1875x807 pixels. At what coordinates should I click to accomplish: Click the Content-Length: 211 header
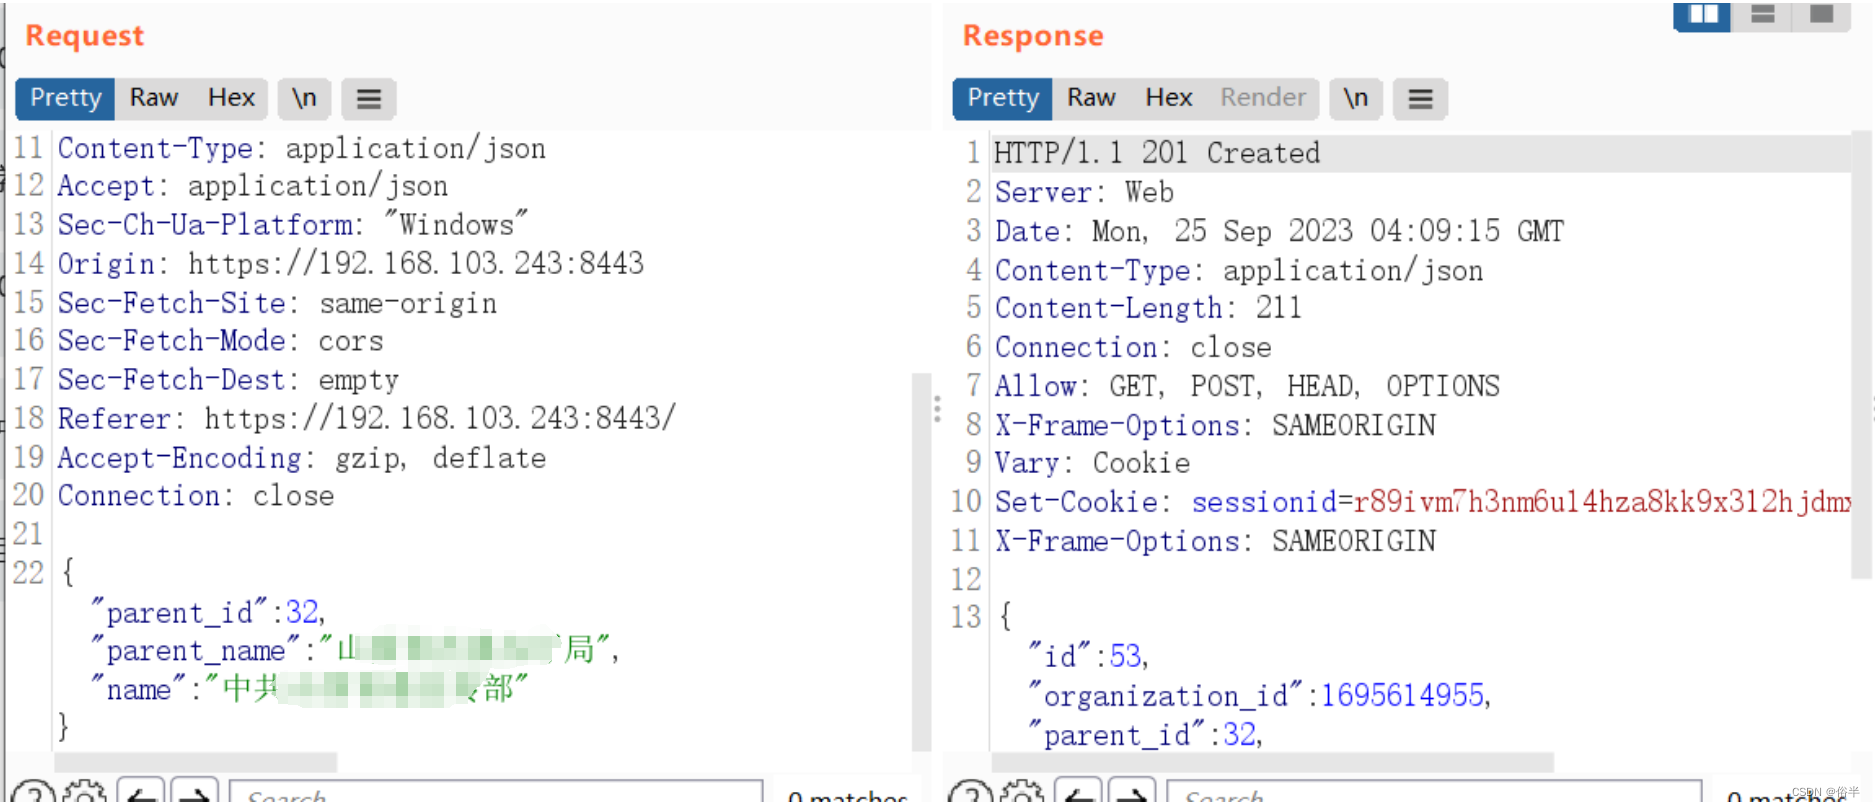point(1148,308)
